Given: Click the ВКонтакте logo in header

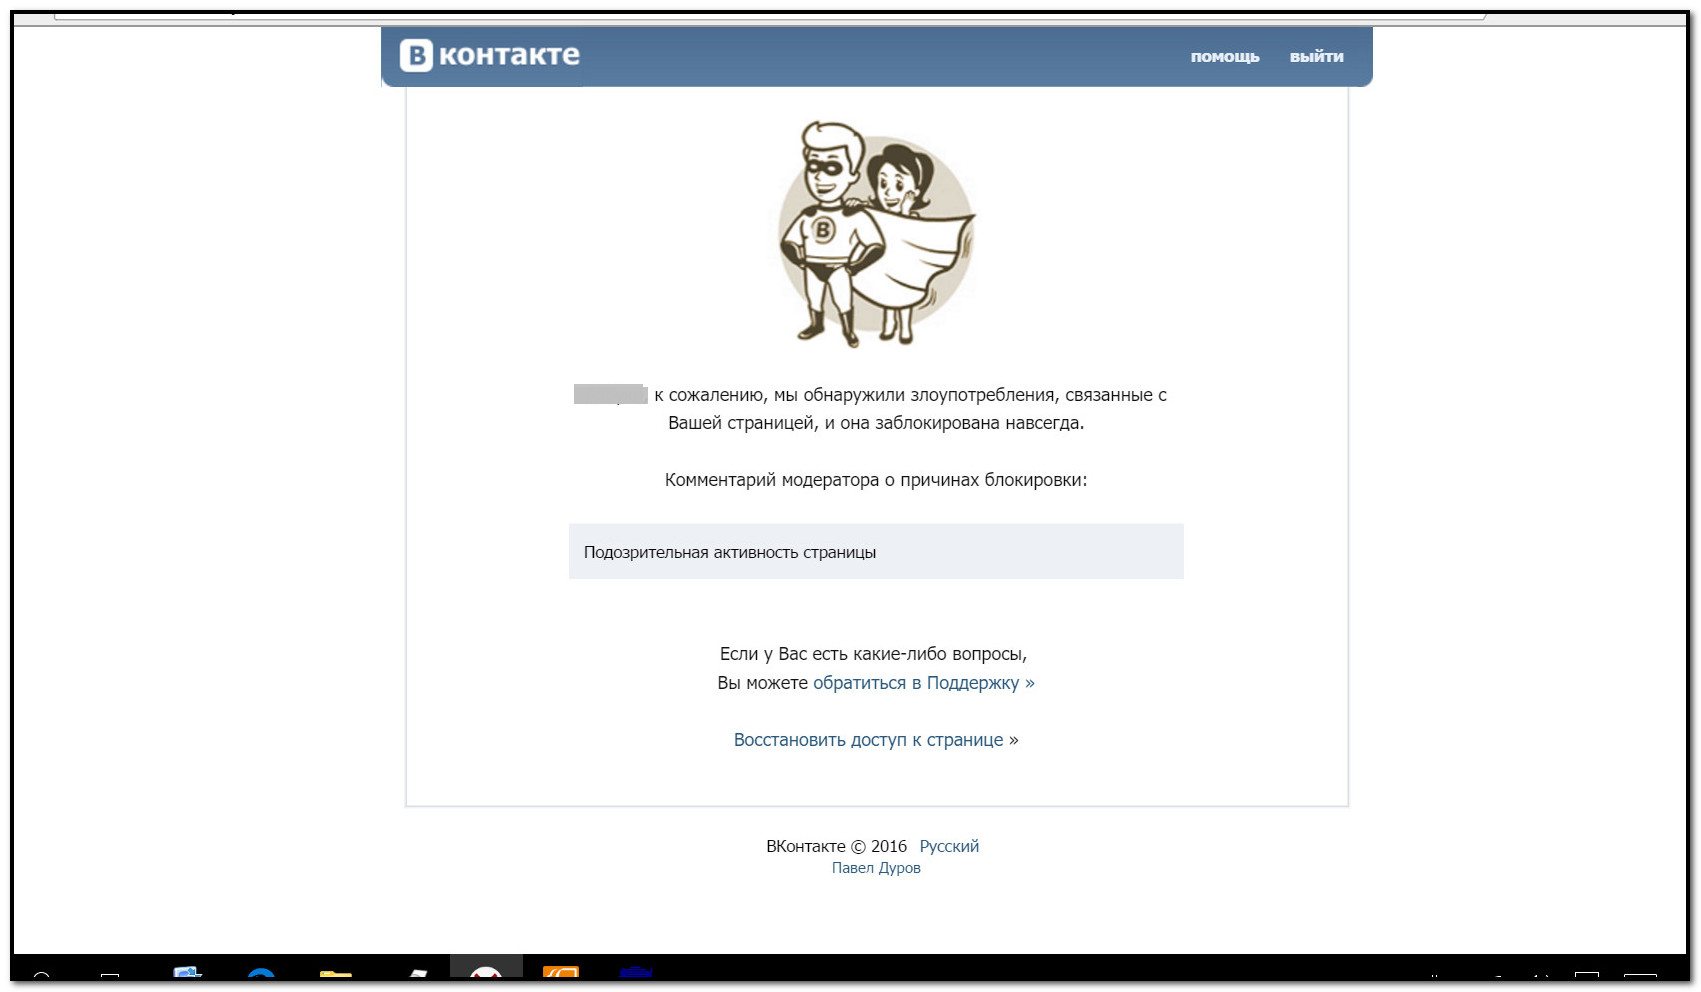Looking at the screenshot, I should point(490,55).
